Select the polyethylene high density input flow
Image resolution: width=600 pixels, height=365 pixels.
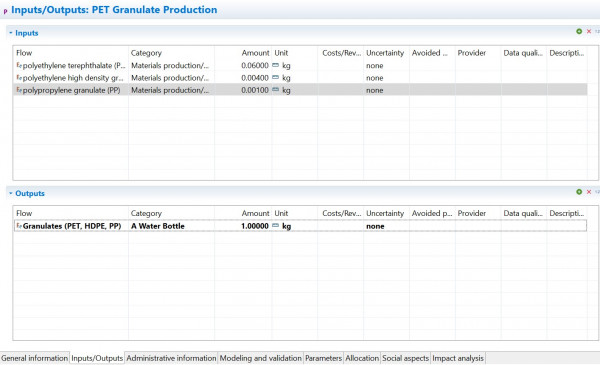(x=73, y=78)
